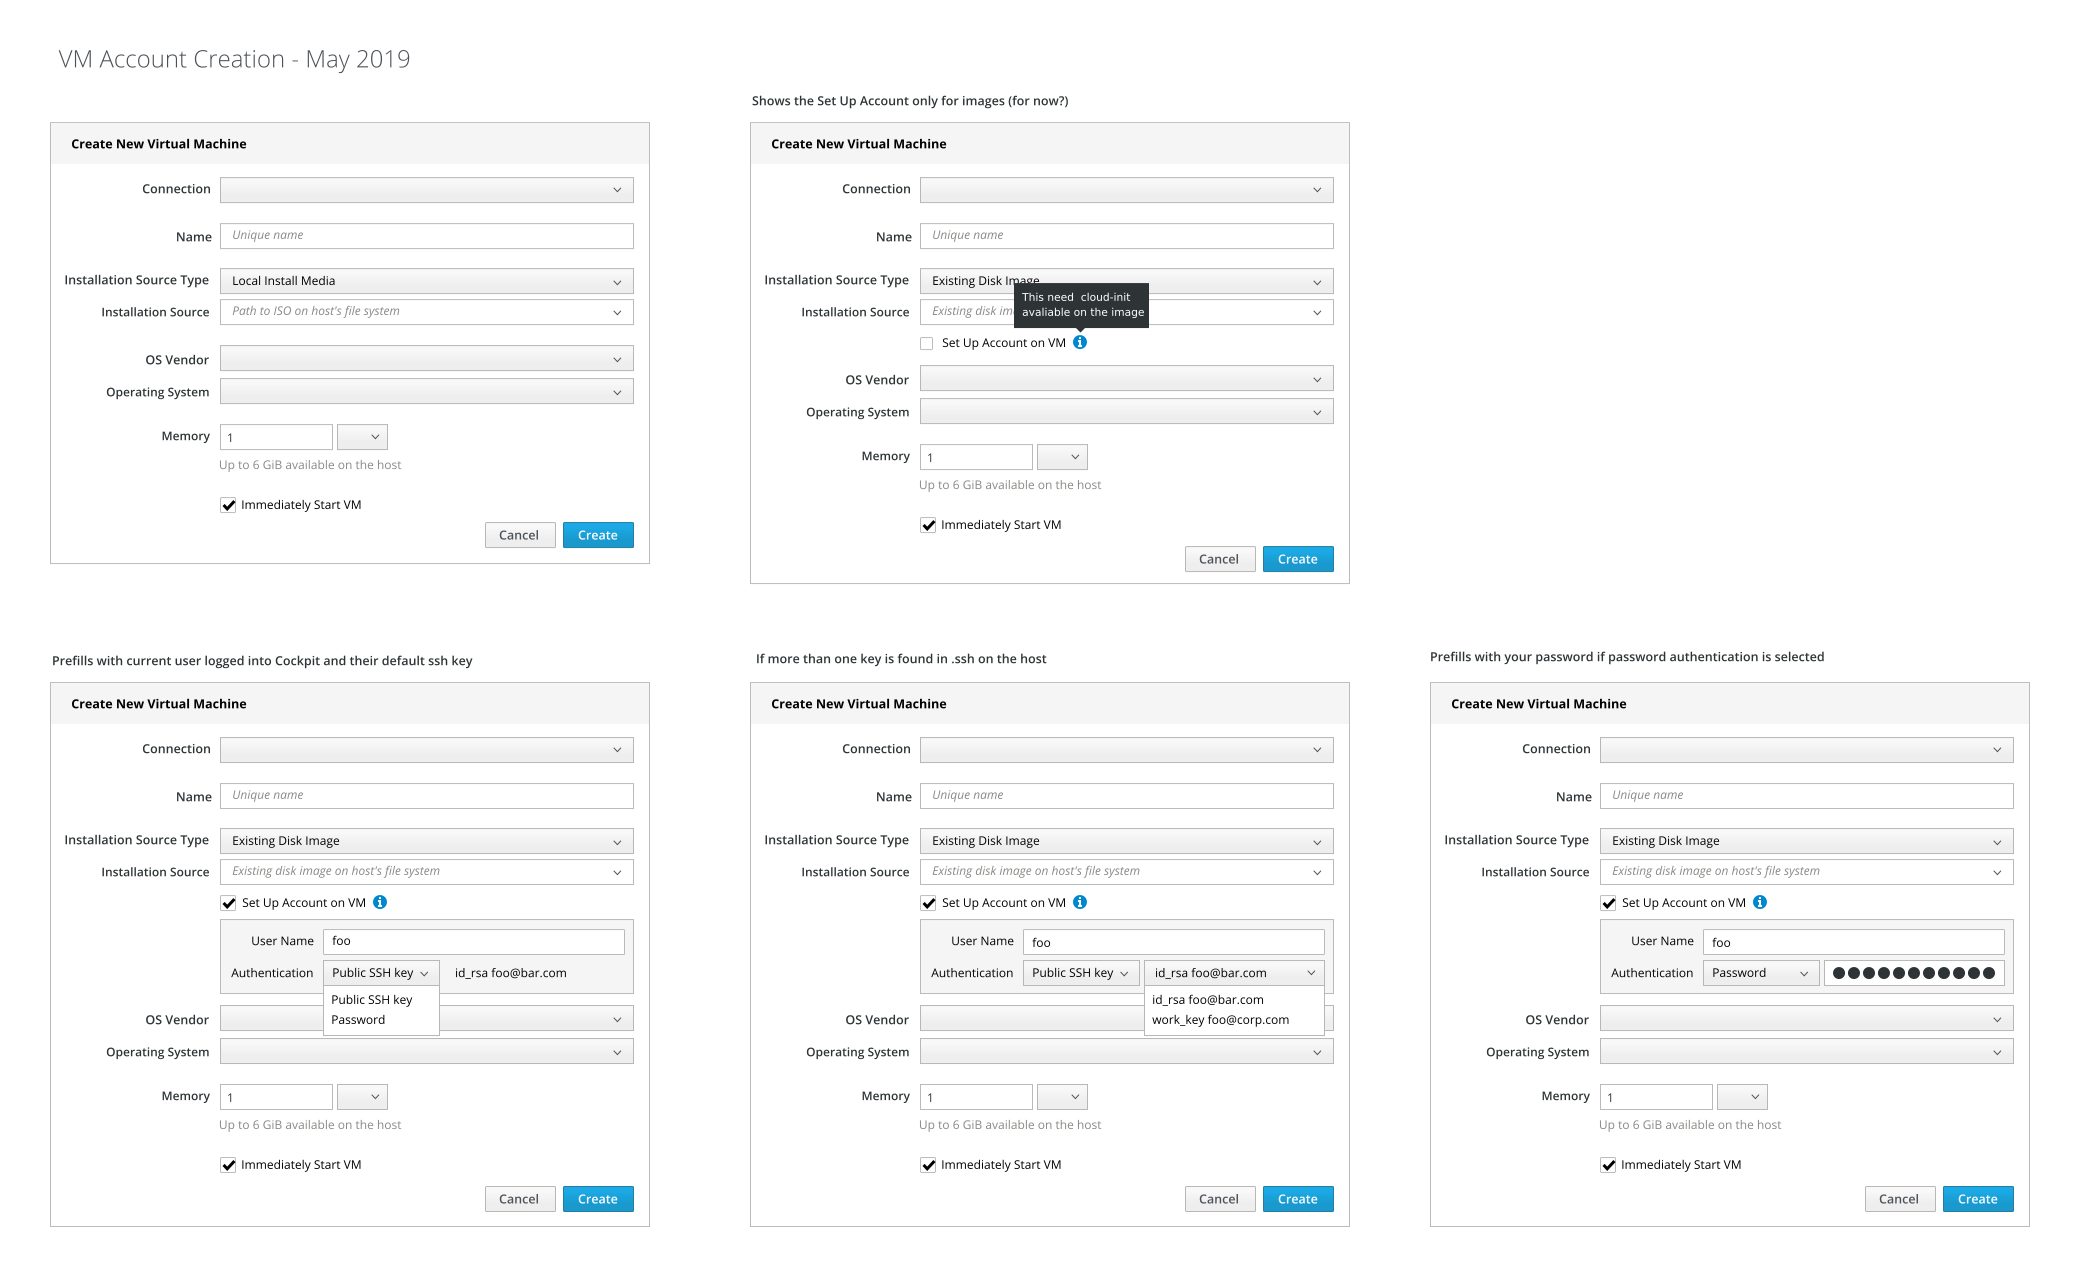Open the Password authentication type dropdown
The width and height of the screenshot is (2080, 1277).
pyautogui.click(x=1760, y=973)
